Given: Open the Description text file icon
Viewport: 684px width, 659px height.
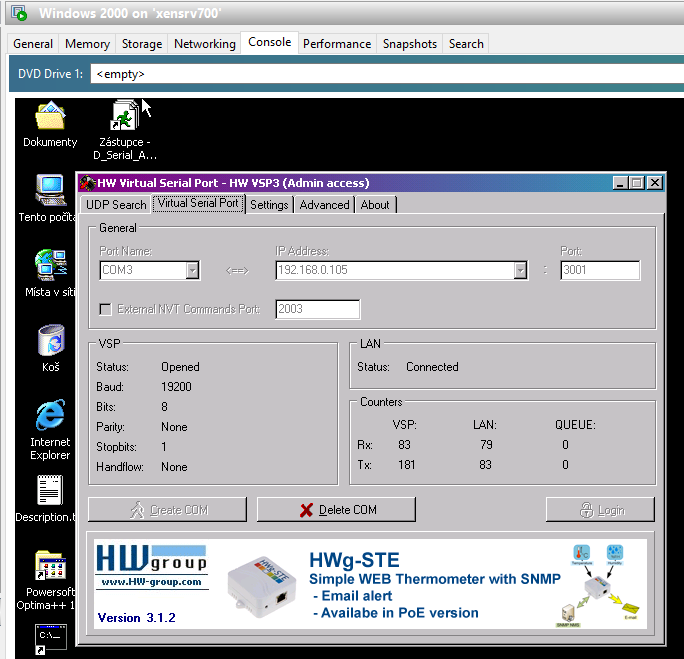Looking at the screenshot, I should (50, 490).
